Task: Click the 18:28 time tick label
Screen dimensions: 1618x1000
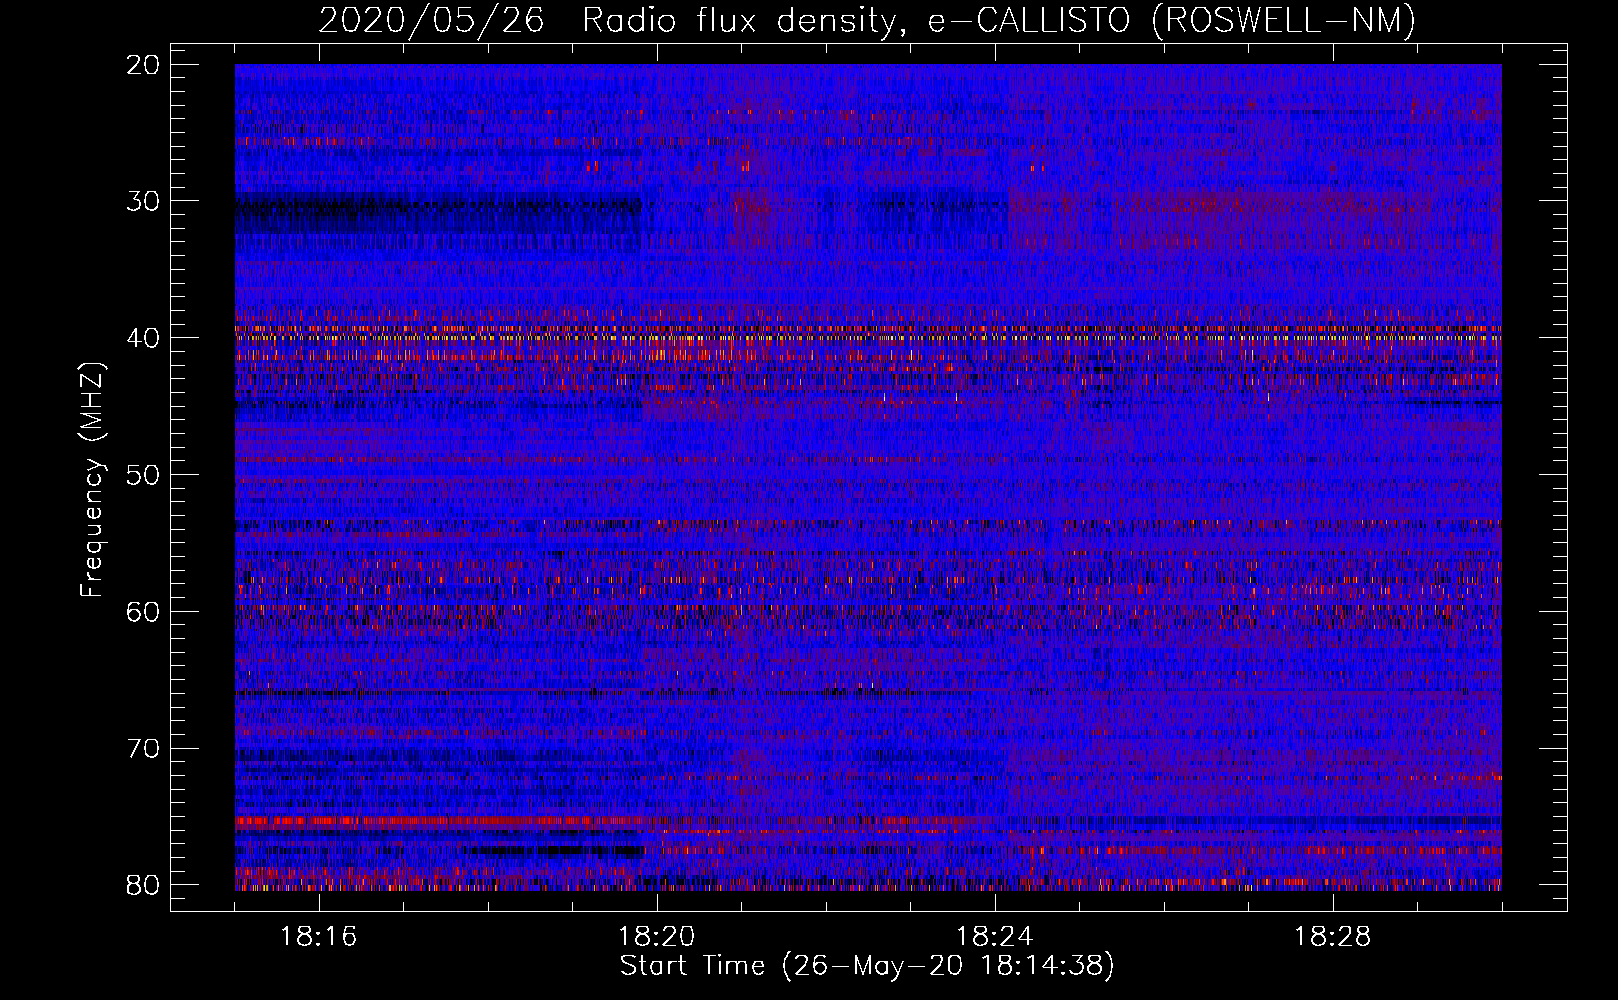Action: pyautogui.click(x=1333, y=937)
